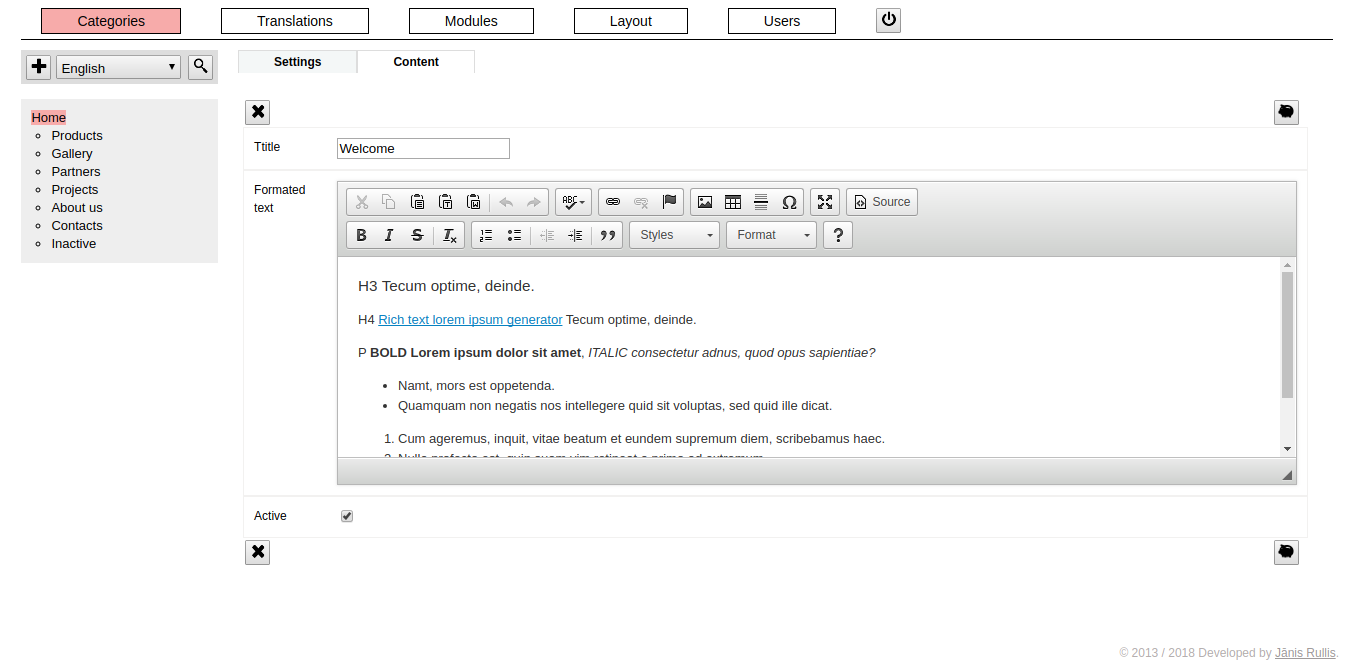Open the Users section
The height and width of the screenshot is (668, 1354).
coord(782,21)
